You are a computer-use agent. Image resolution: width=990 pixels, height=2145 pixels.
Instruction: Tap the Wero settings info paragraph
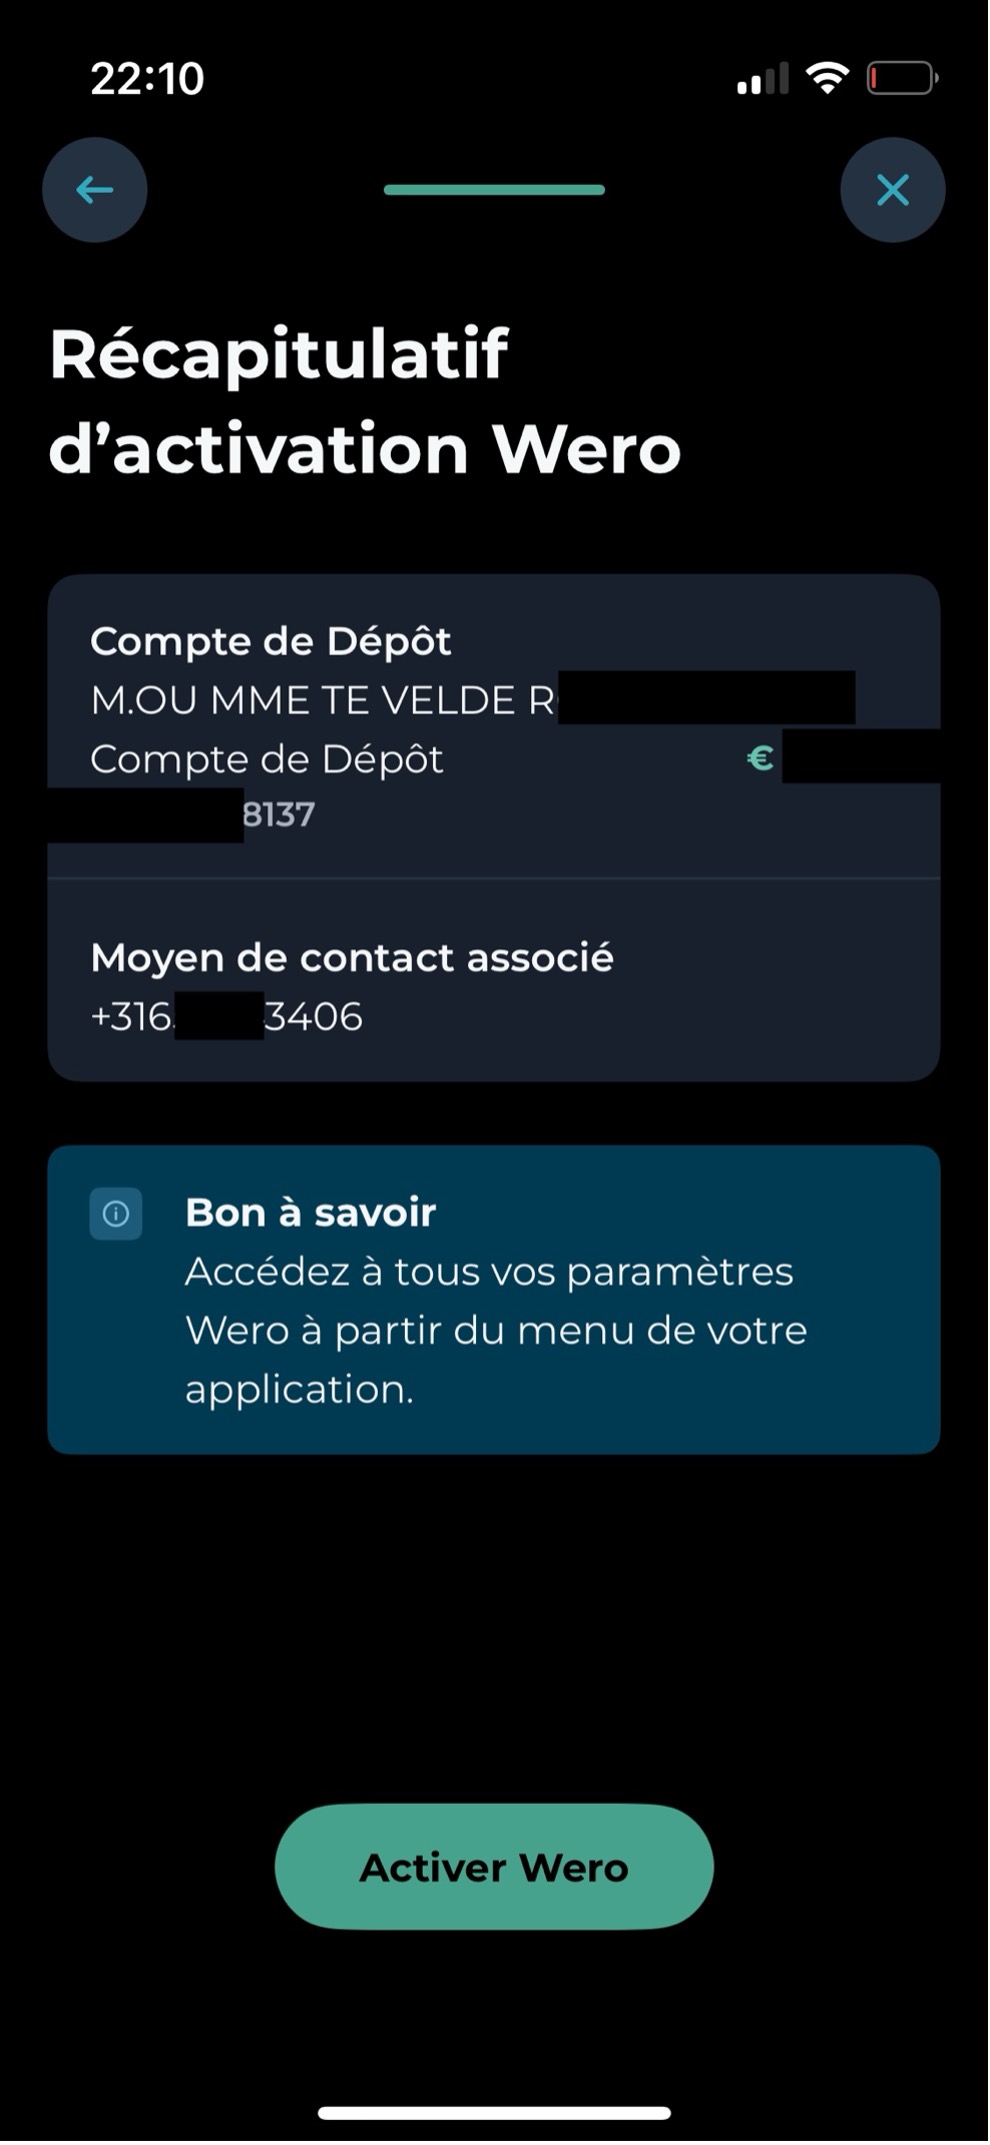point(495,1330)
